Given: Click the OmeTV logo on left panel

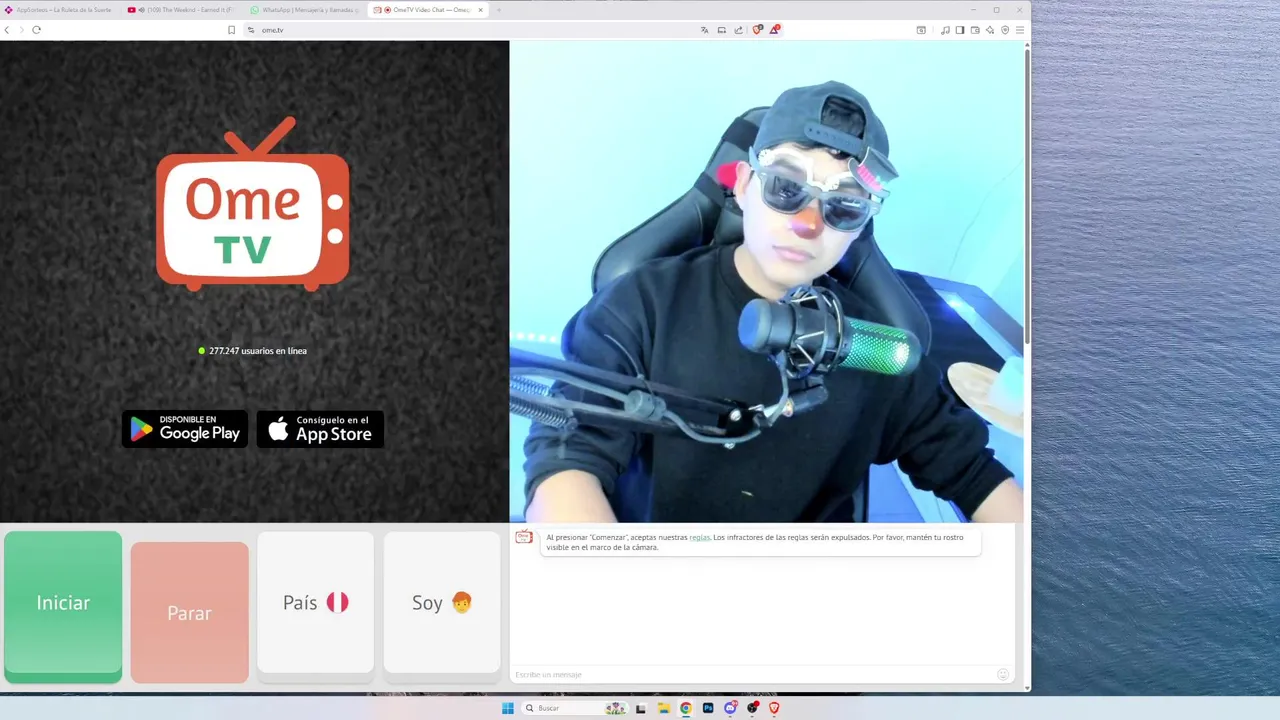Looking at the screenshot, I should pos(252,204).
